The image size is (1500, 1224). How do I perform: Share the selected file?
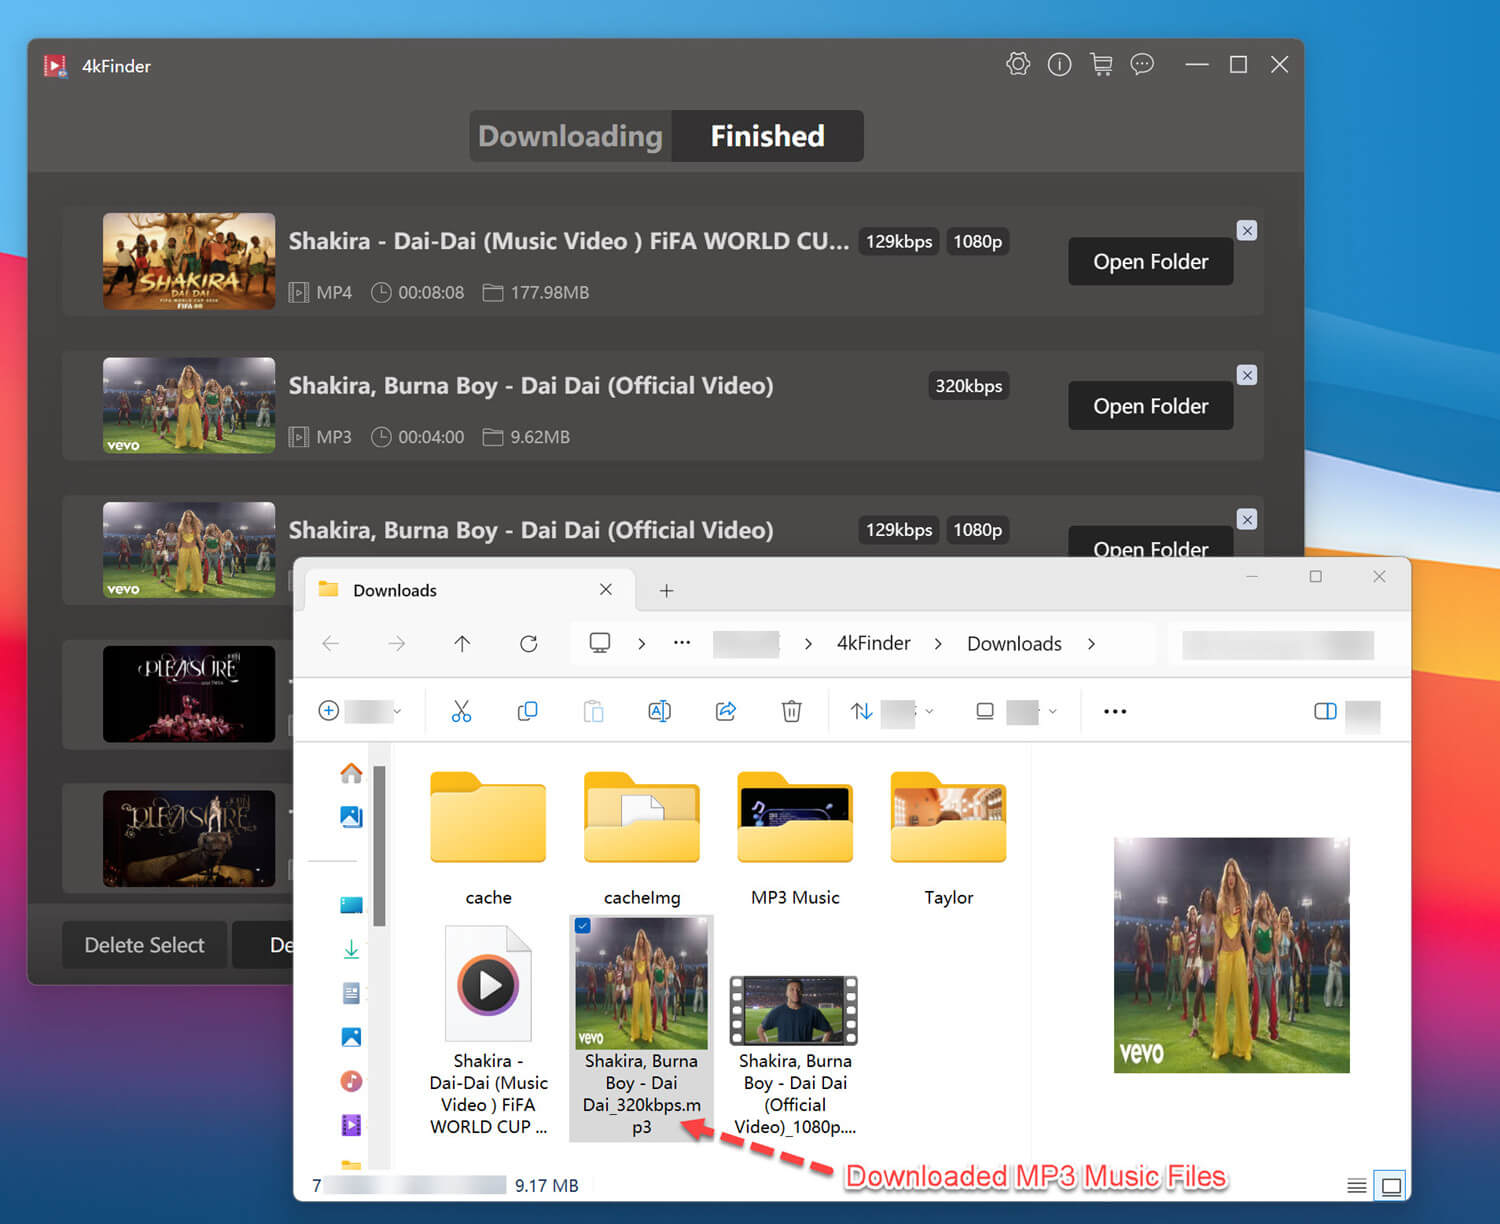(x=726, y=711)
